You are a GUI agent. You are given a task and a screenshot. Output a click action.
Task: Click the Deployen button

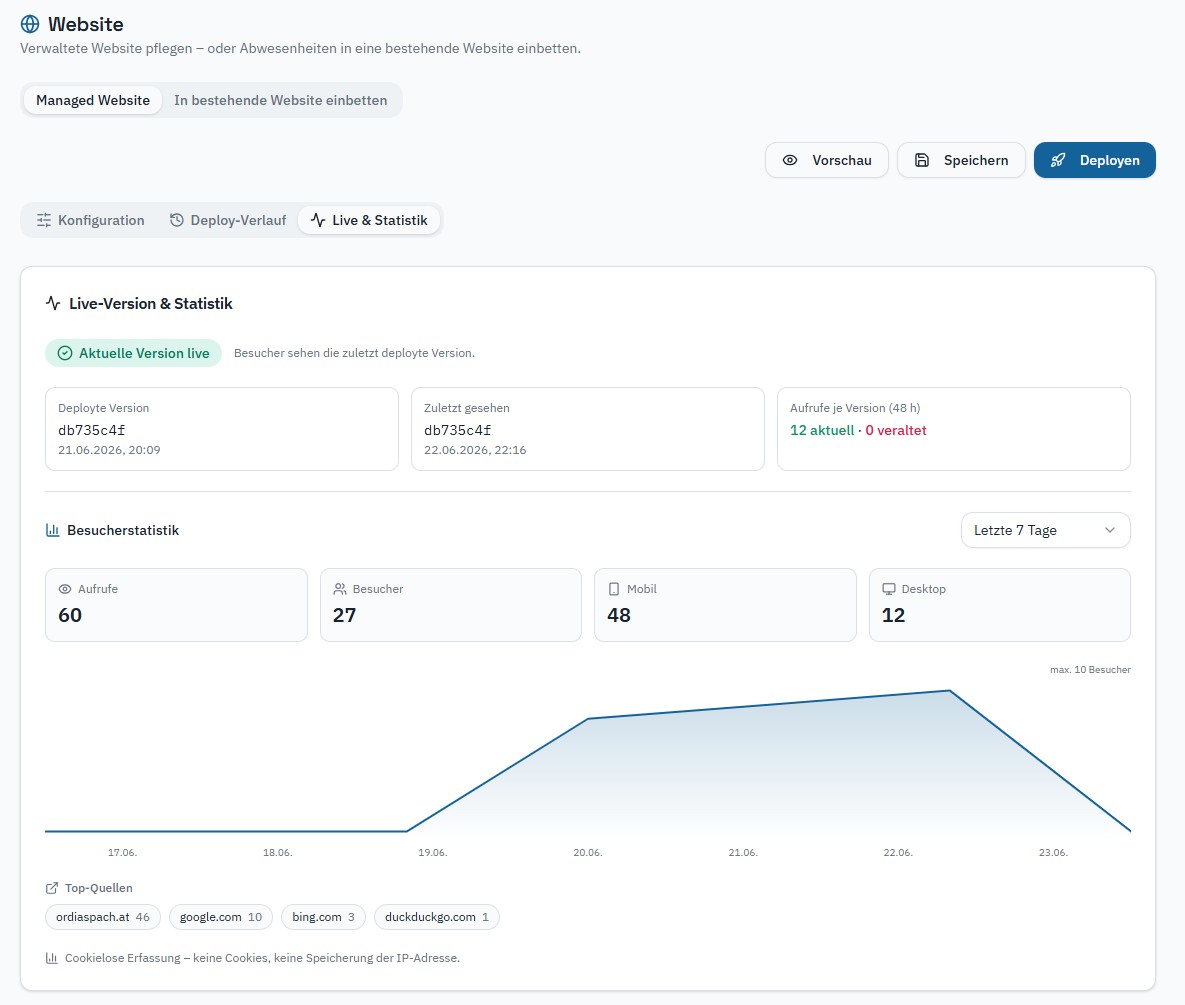point(1094,160)
